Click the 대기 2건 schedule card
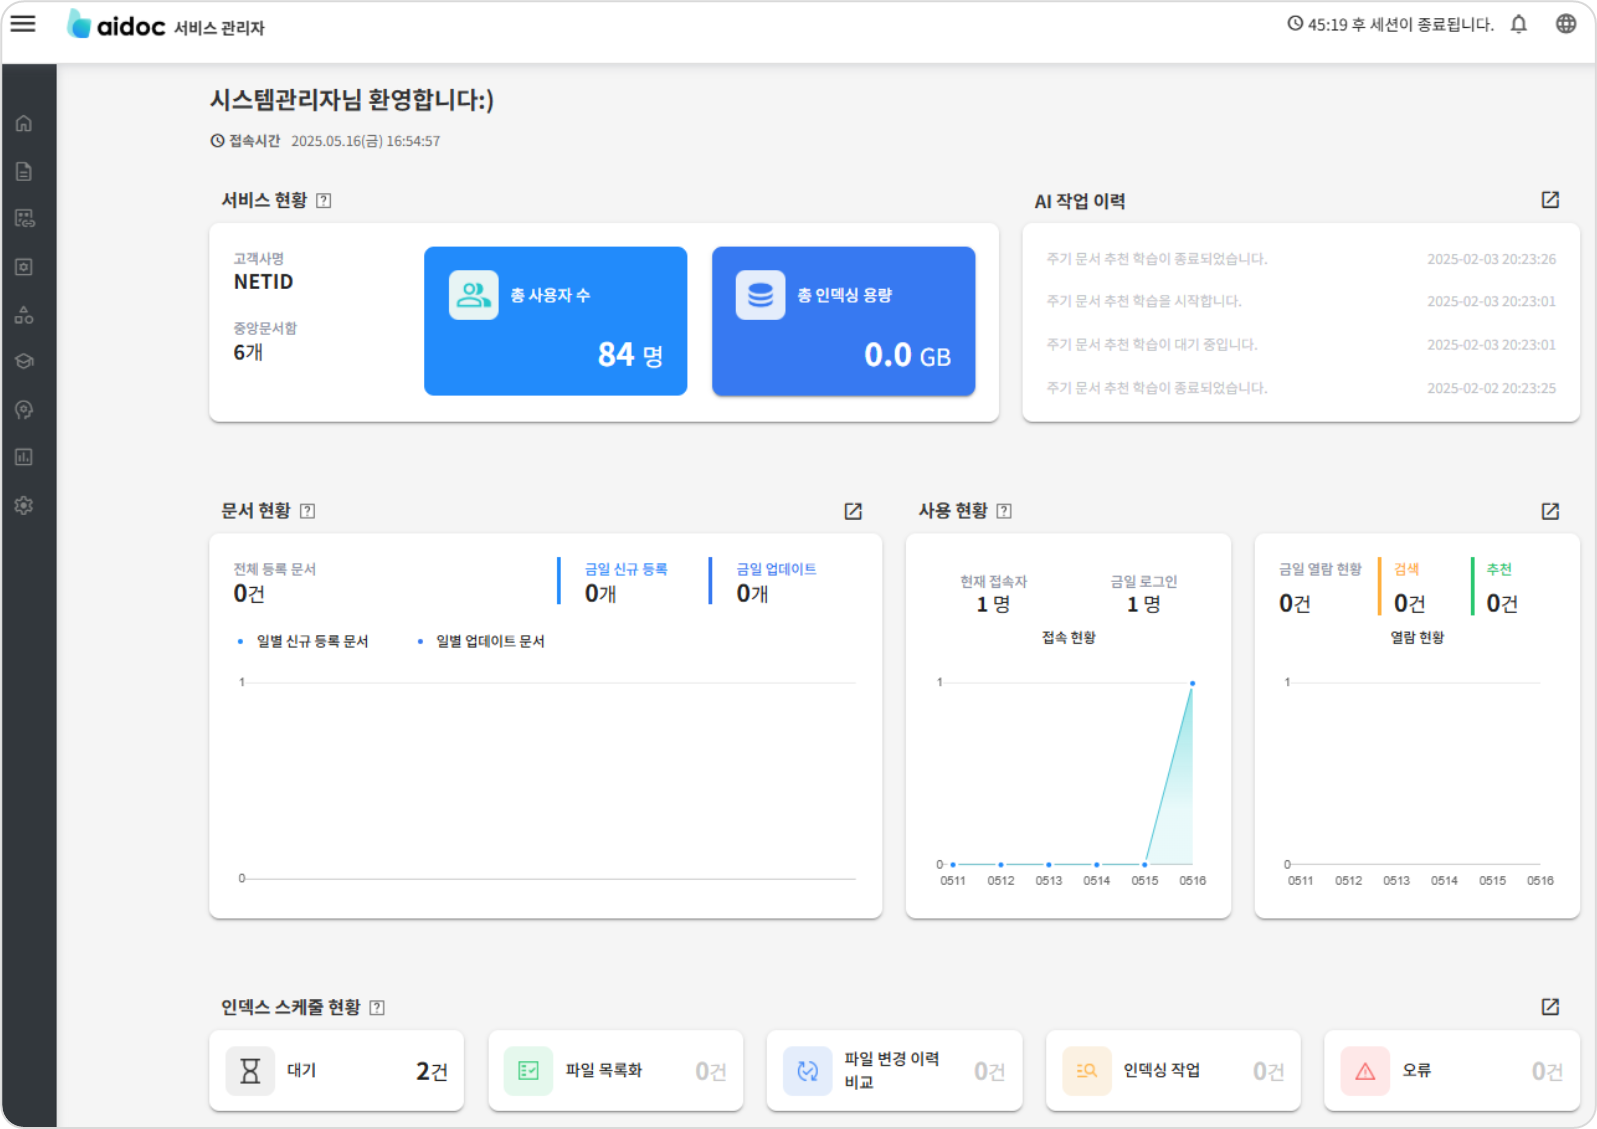1597x1129 pixels. [336, 1071]
